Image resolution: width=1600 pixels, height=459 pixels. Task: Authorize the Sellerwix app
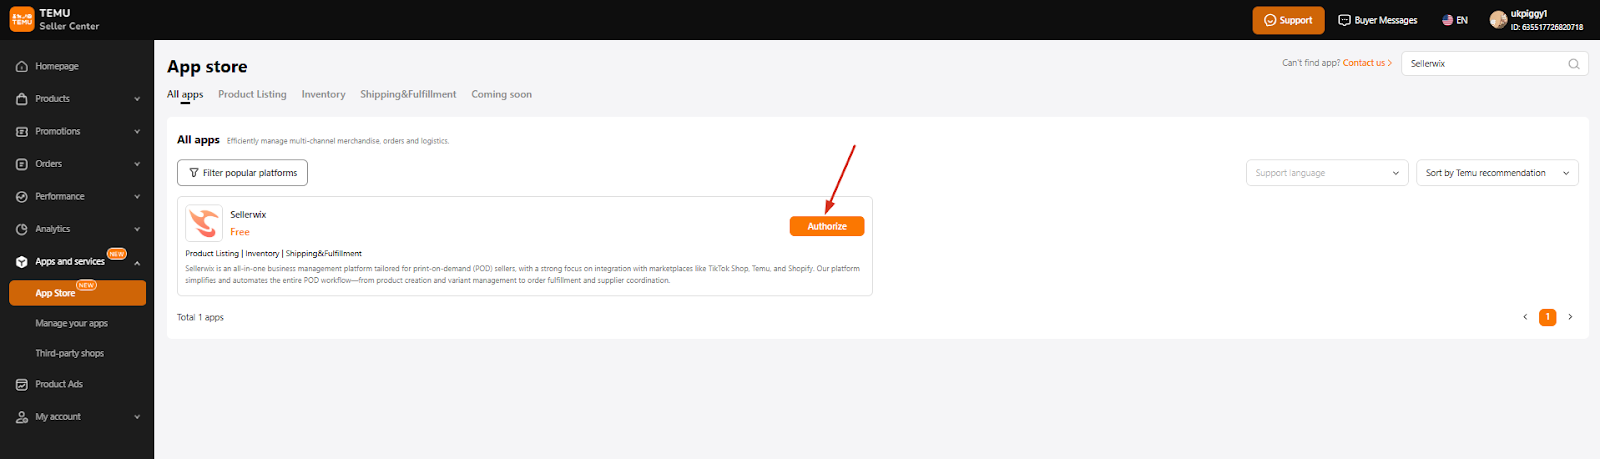click(826, 226)
